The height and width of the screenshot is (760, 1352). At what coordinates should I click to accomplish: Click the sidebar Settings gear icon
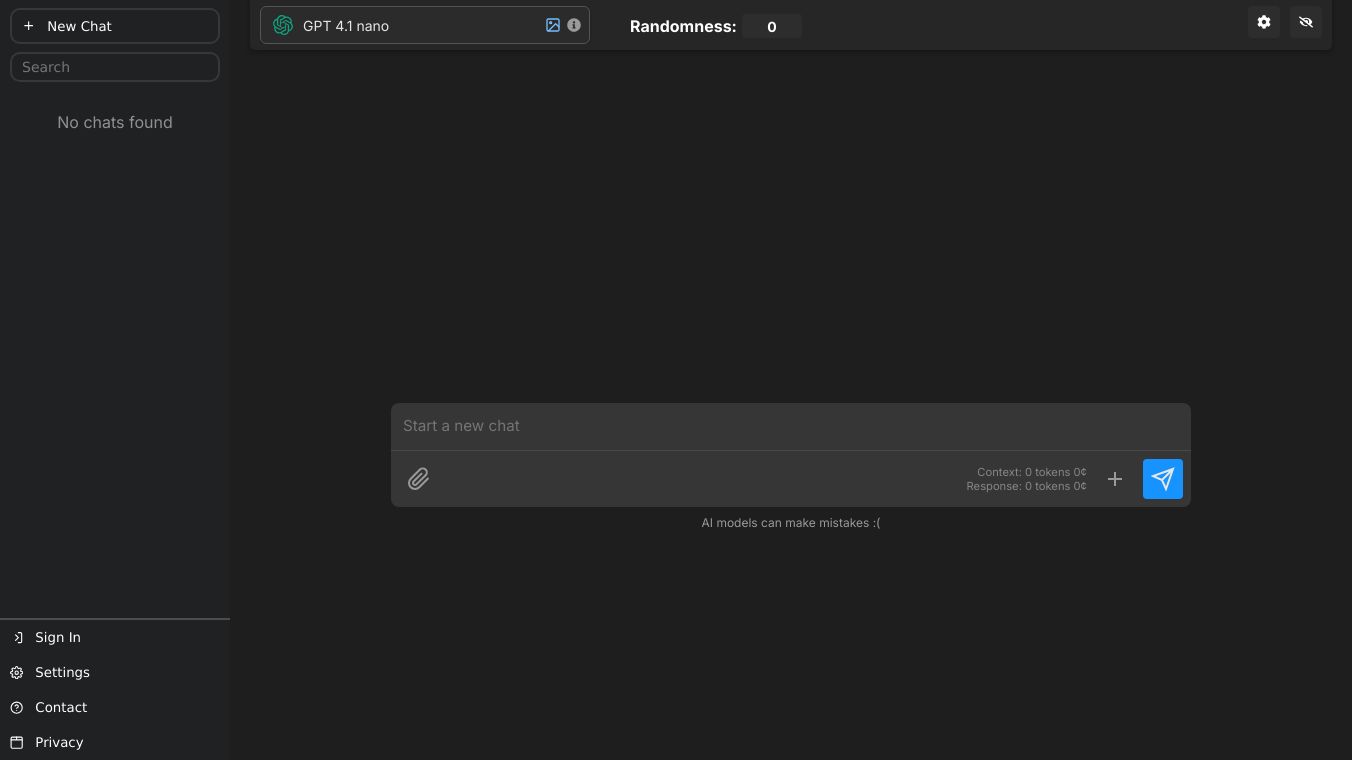[17, 672]
